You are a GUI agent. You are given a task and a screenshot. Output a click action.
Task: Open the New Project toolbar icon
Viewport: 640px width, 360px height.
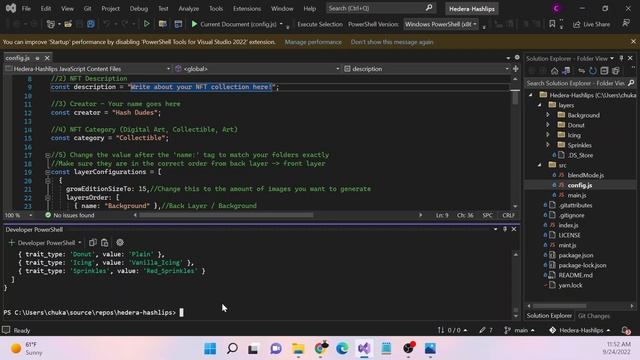[51, 24]
